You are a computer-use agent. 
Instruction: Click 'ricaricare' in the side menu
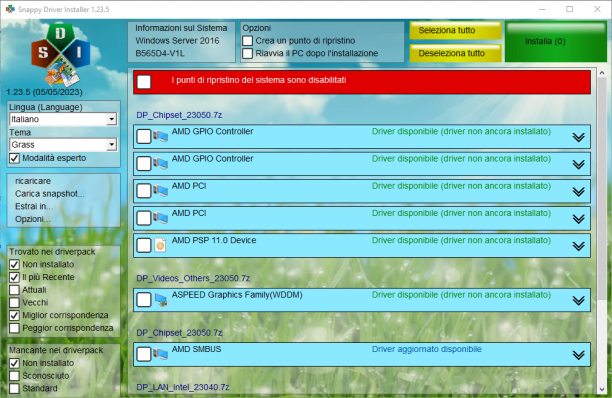click(x=33, y=181)
